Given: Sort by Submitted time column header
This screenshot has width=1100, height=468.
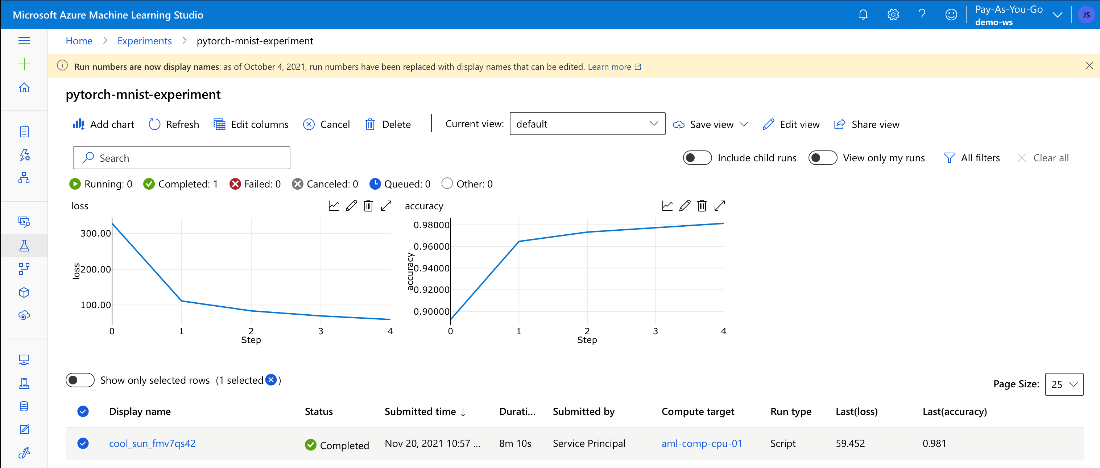Looking at the screenshot, I should click(x=423, y=412).
